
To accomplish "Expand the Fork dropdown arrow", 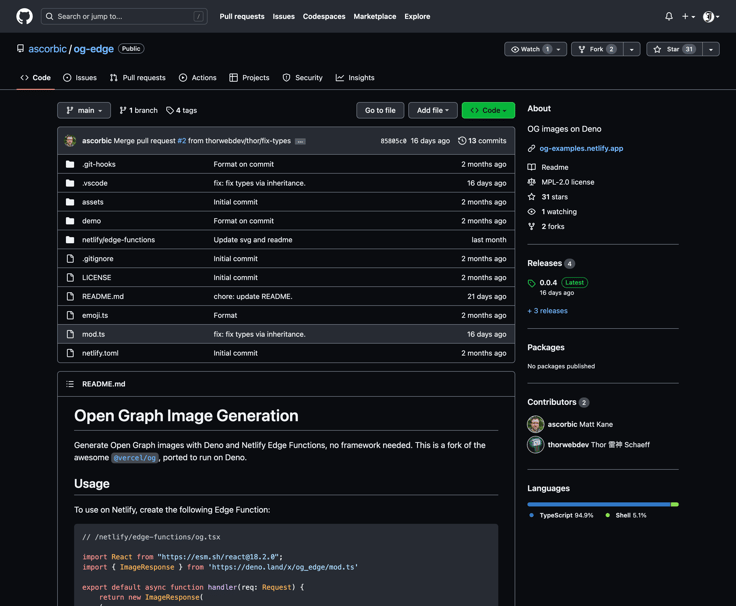I will [x=632, y=49].
